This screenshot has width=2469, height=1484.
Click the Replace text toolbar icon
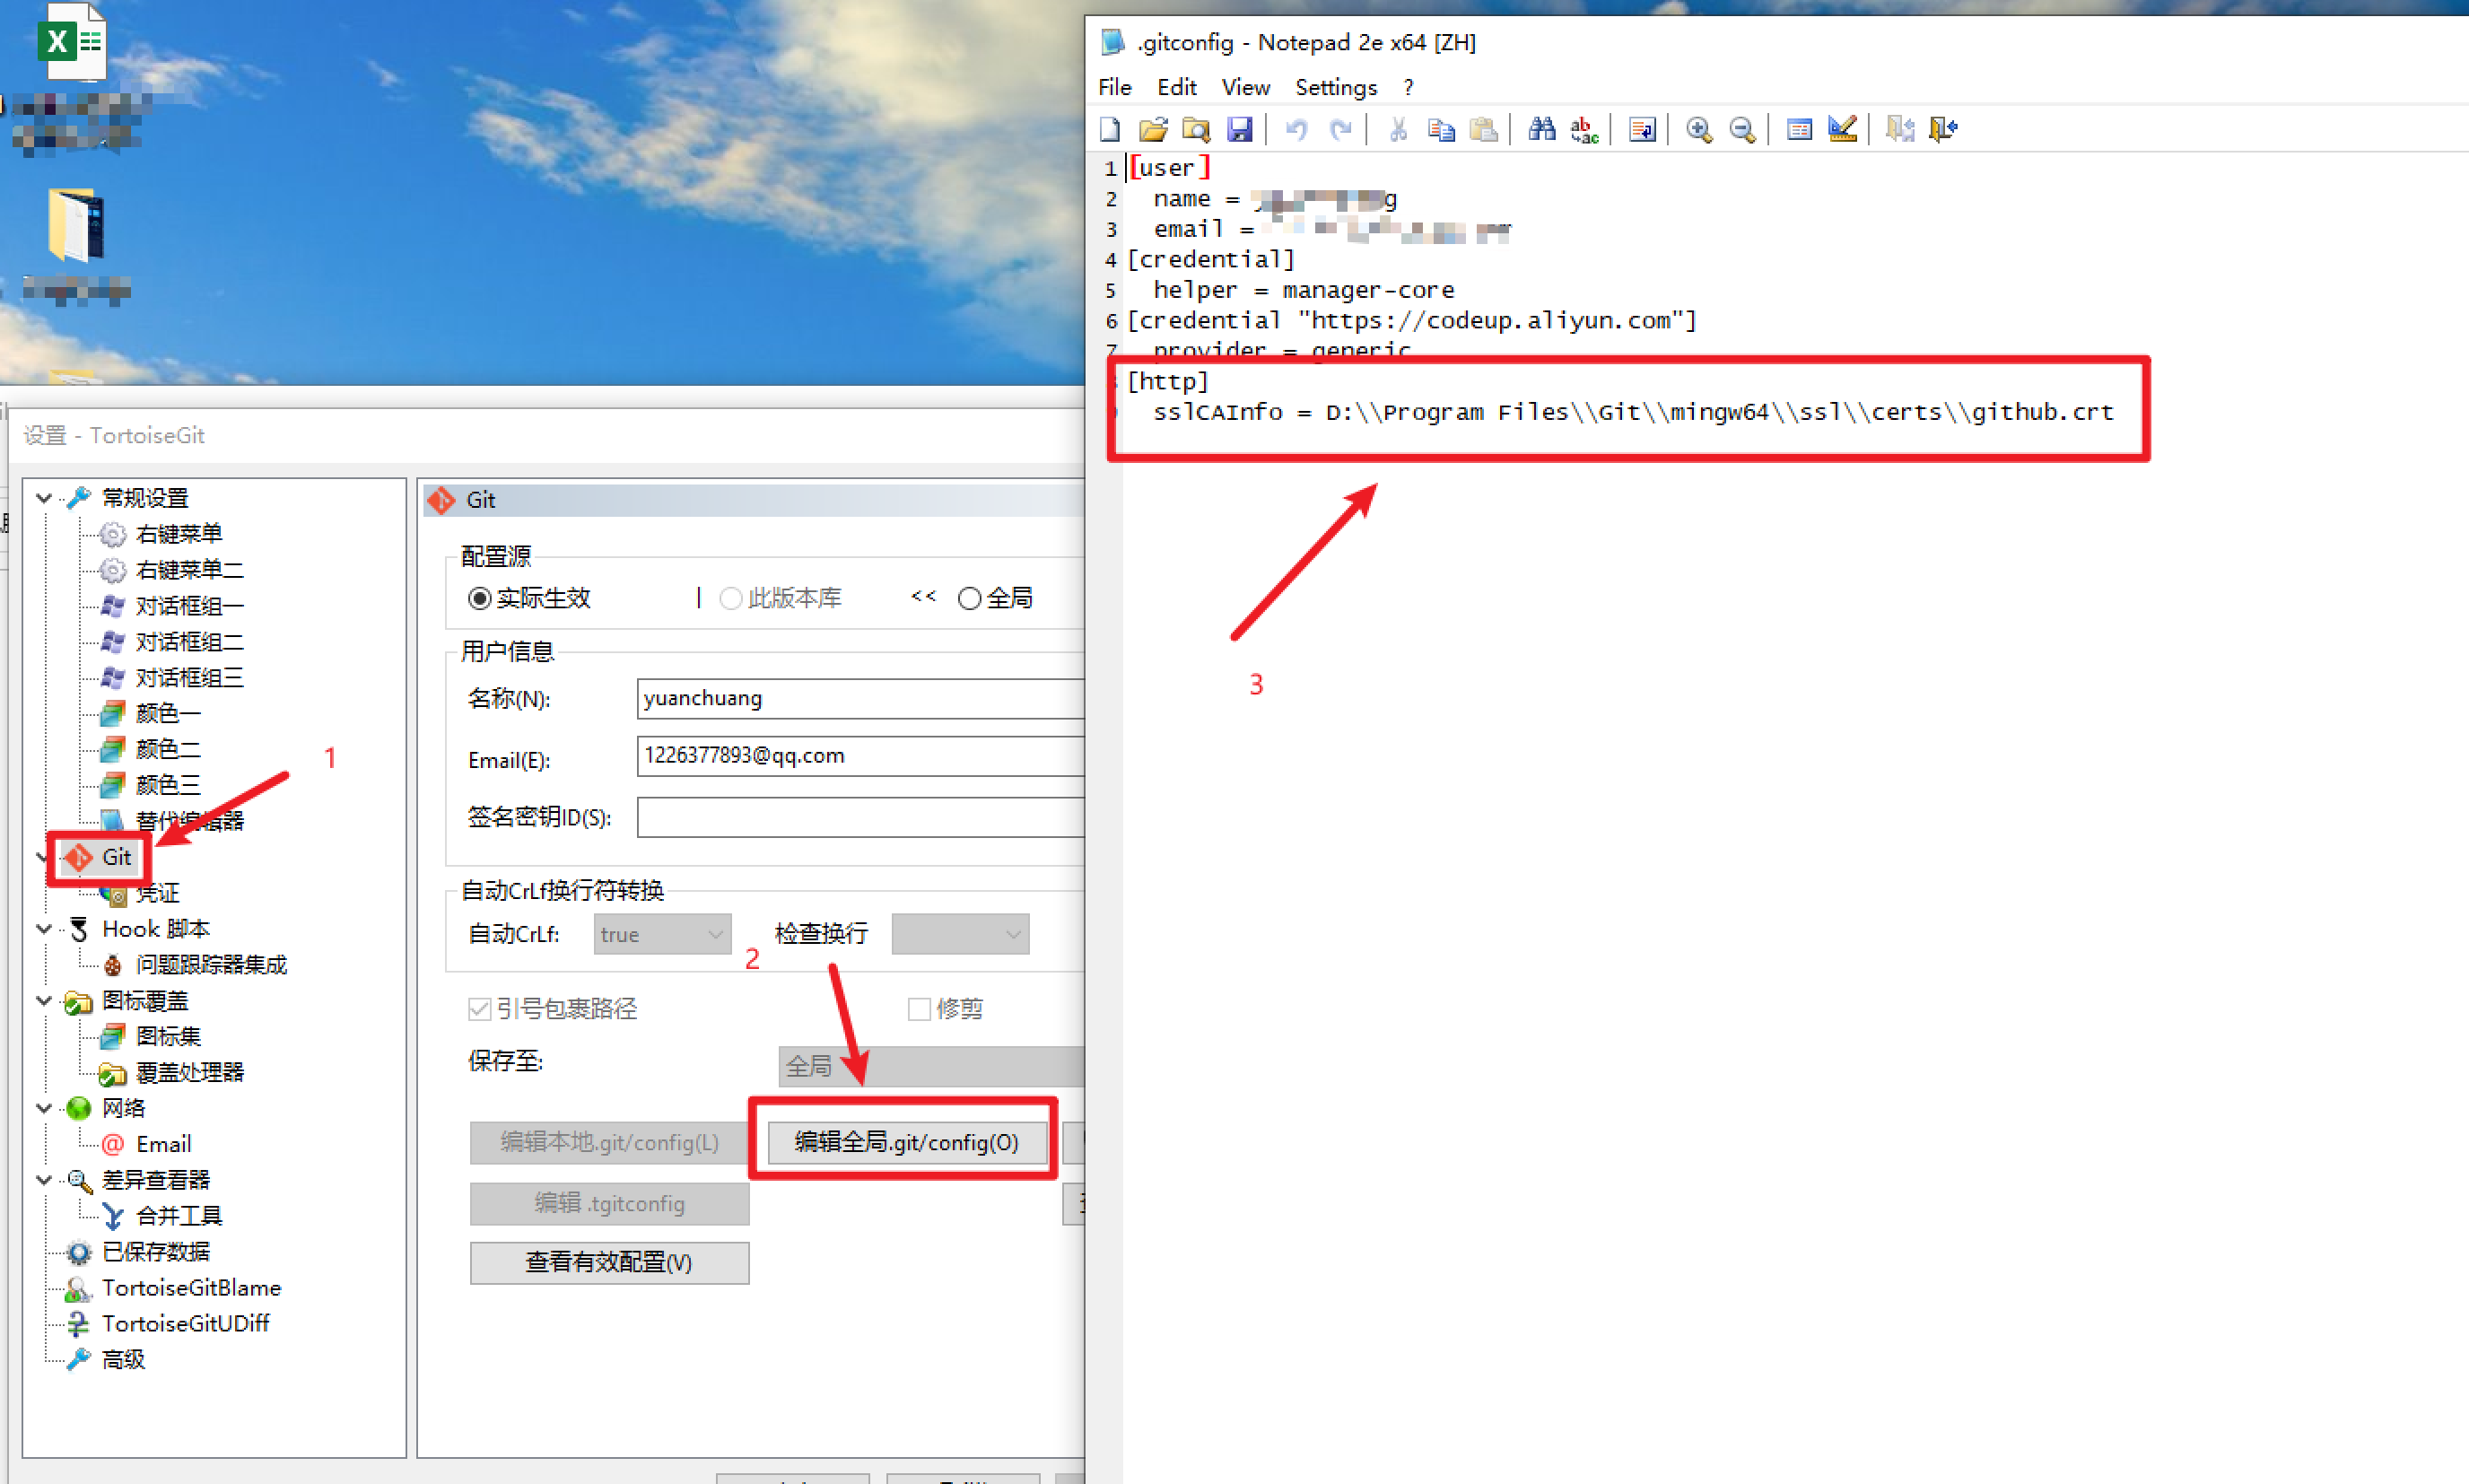[1585, 129]
